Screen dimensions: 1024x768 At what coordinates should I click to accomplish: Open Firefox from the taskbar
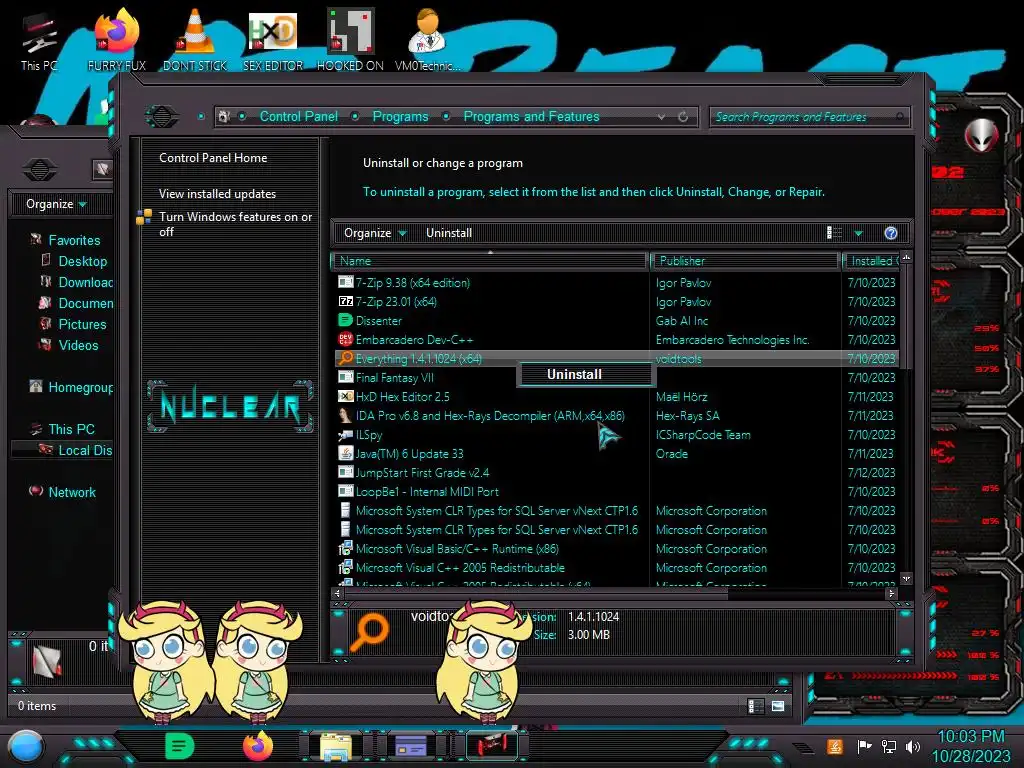coord(258,746)
